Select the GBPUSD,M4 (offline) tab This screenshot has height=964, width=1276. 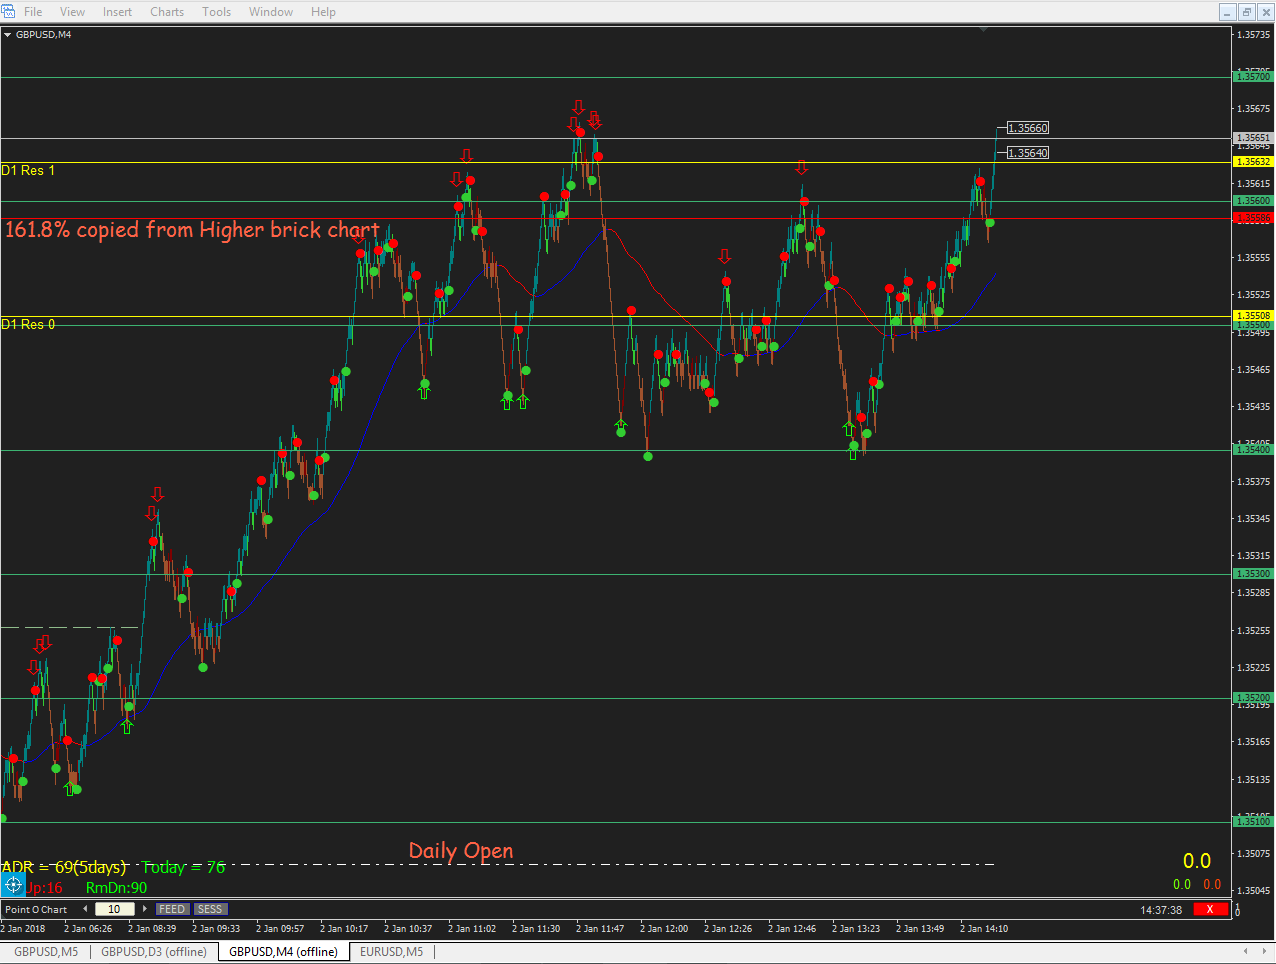[x=283, y=951]
